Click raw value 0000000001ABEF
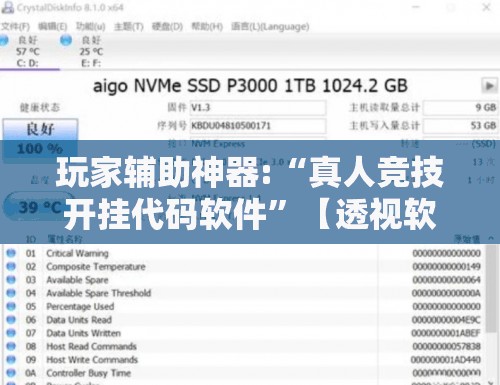 point(446,333)
